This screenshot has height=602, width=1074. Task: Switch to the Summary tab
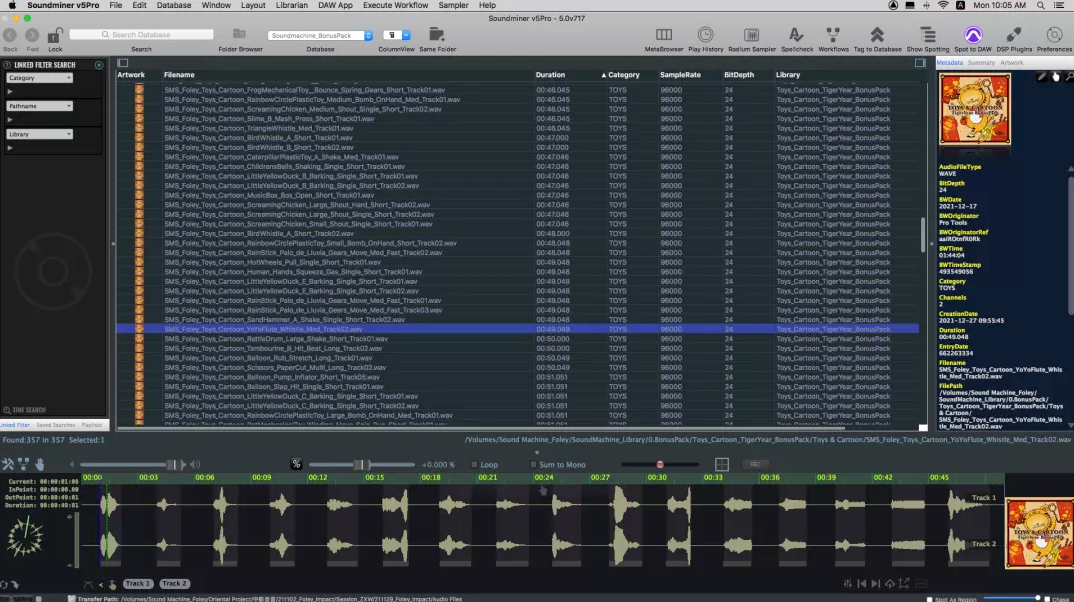pyautogui.click(x=981, y=63)
